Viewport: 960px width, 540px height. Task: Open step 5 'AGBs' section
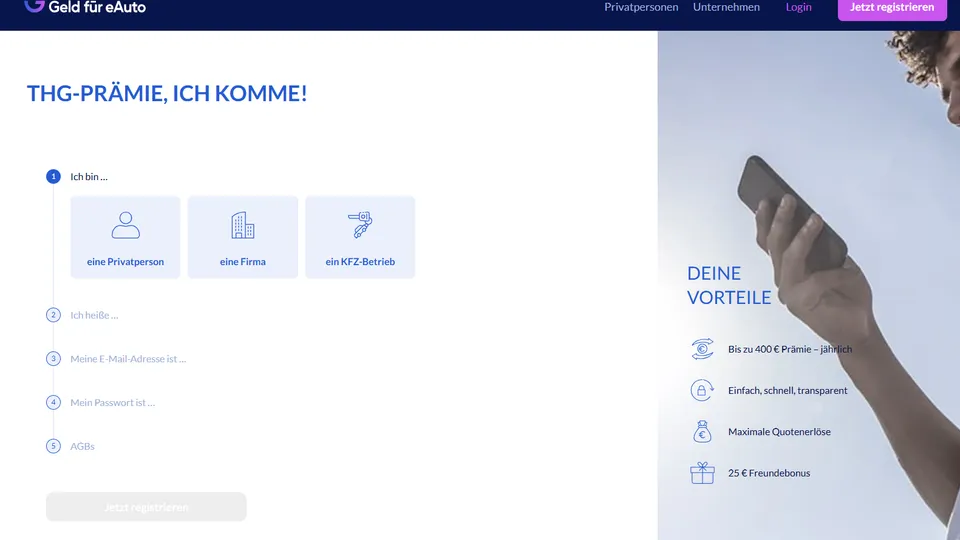[x=82, y=446]
